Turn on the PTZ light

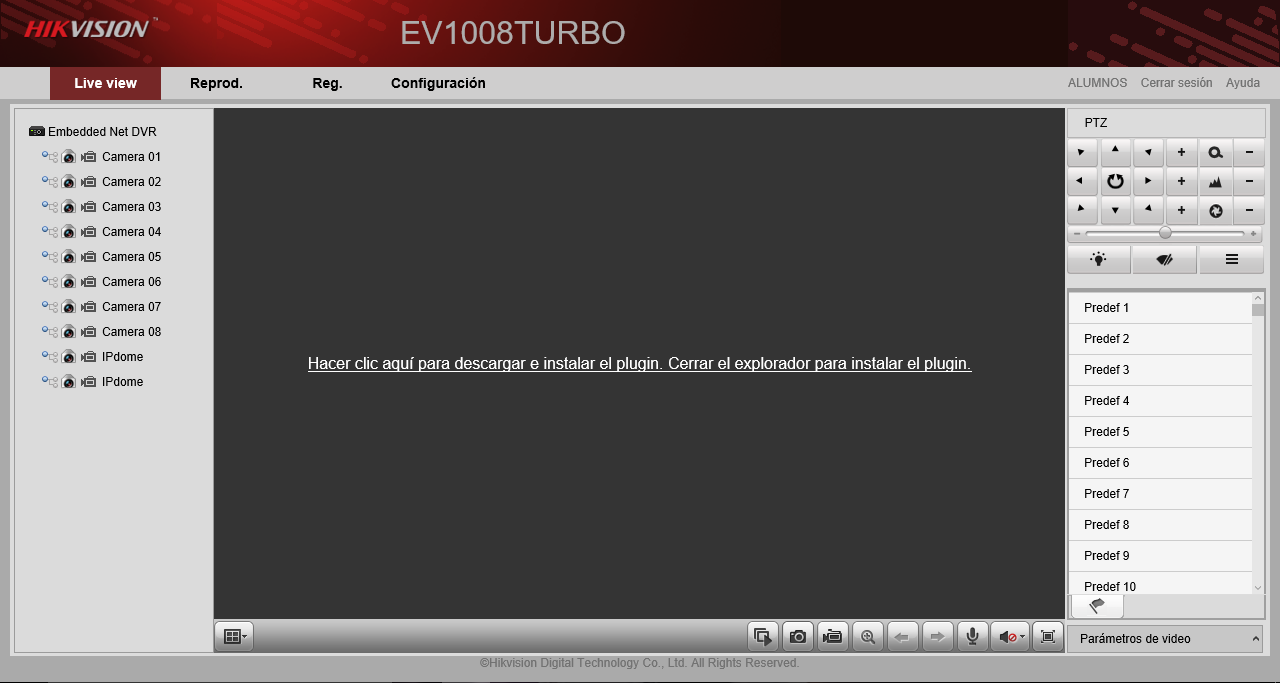(1099, 260)
